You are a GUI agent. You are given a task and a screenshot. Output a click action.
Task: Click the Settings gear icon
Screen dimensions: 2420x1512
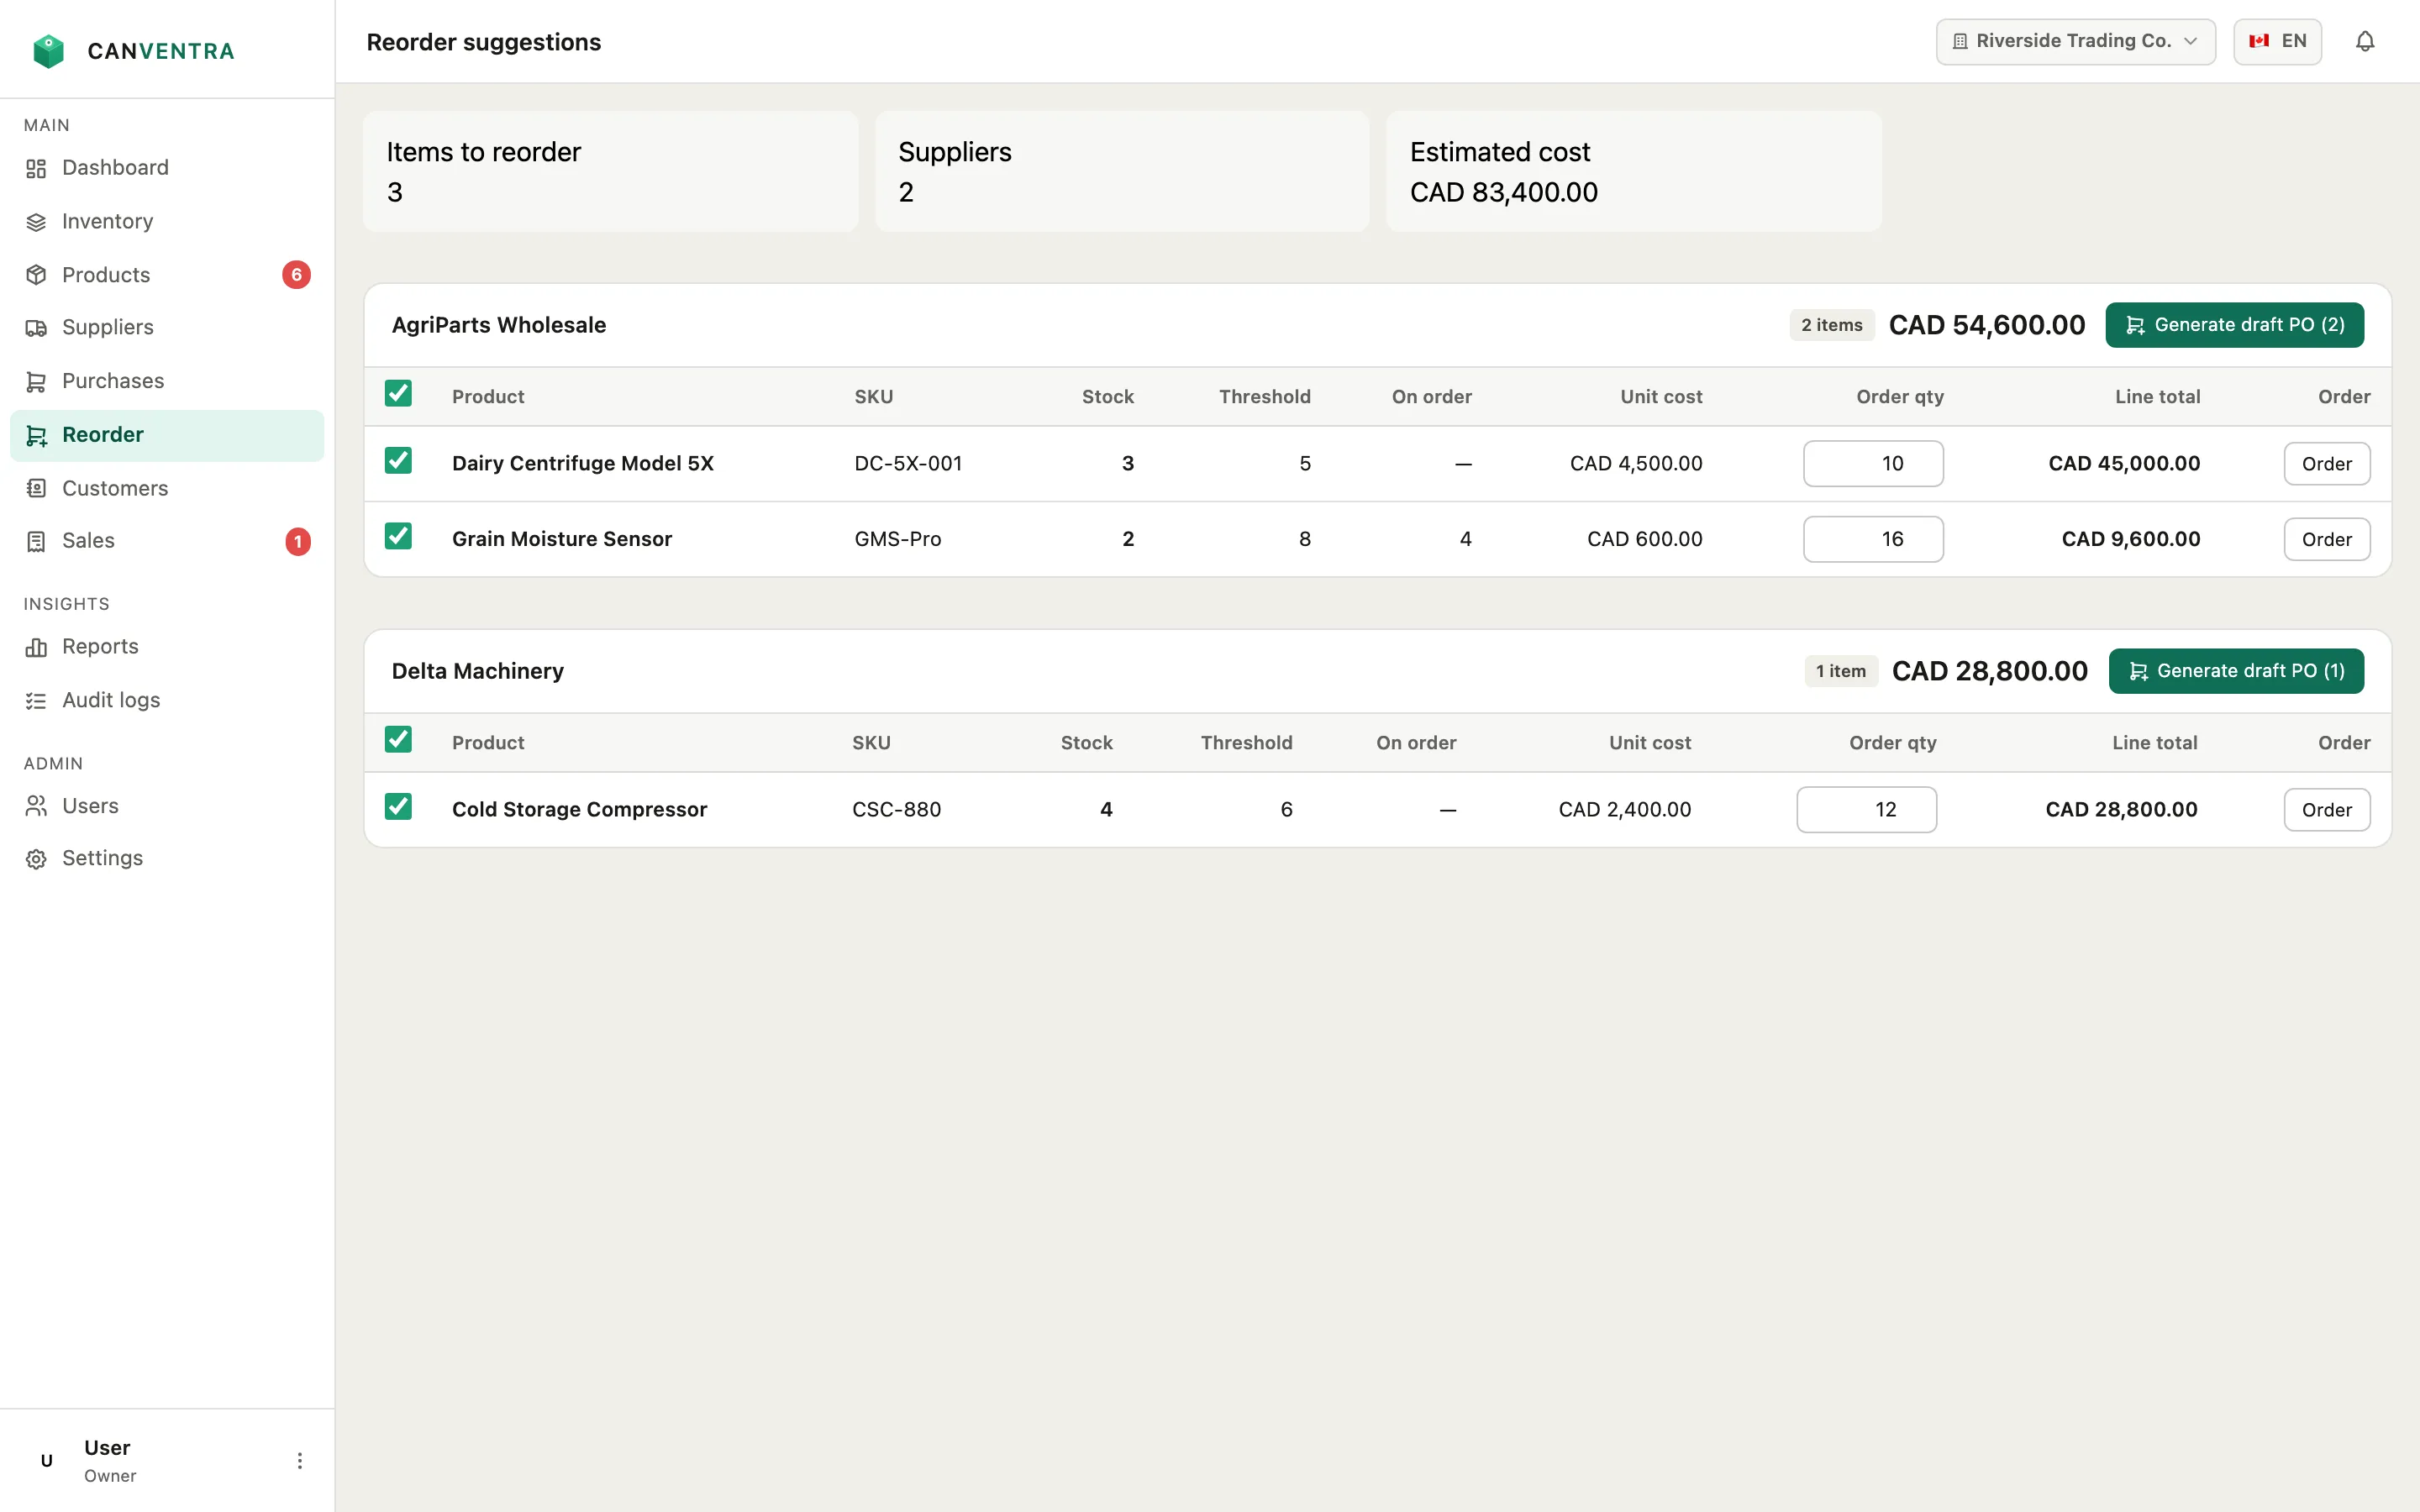coord(36,859)
